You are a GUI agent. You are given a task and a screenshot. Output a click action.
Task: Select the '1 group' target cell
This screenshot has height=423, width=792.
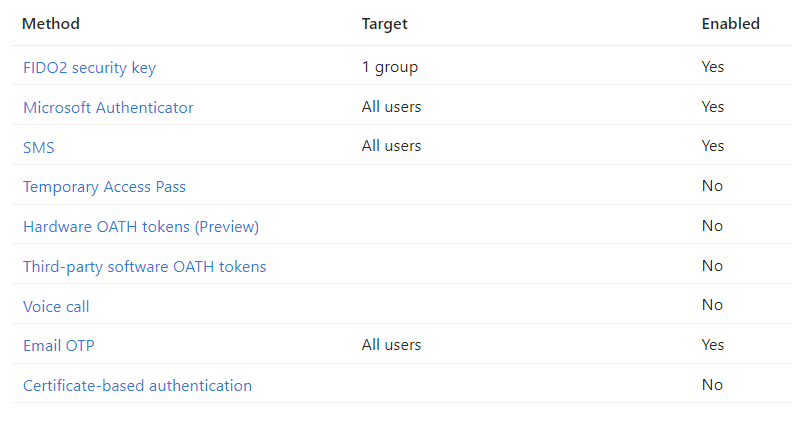[x=389, y=67]
